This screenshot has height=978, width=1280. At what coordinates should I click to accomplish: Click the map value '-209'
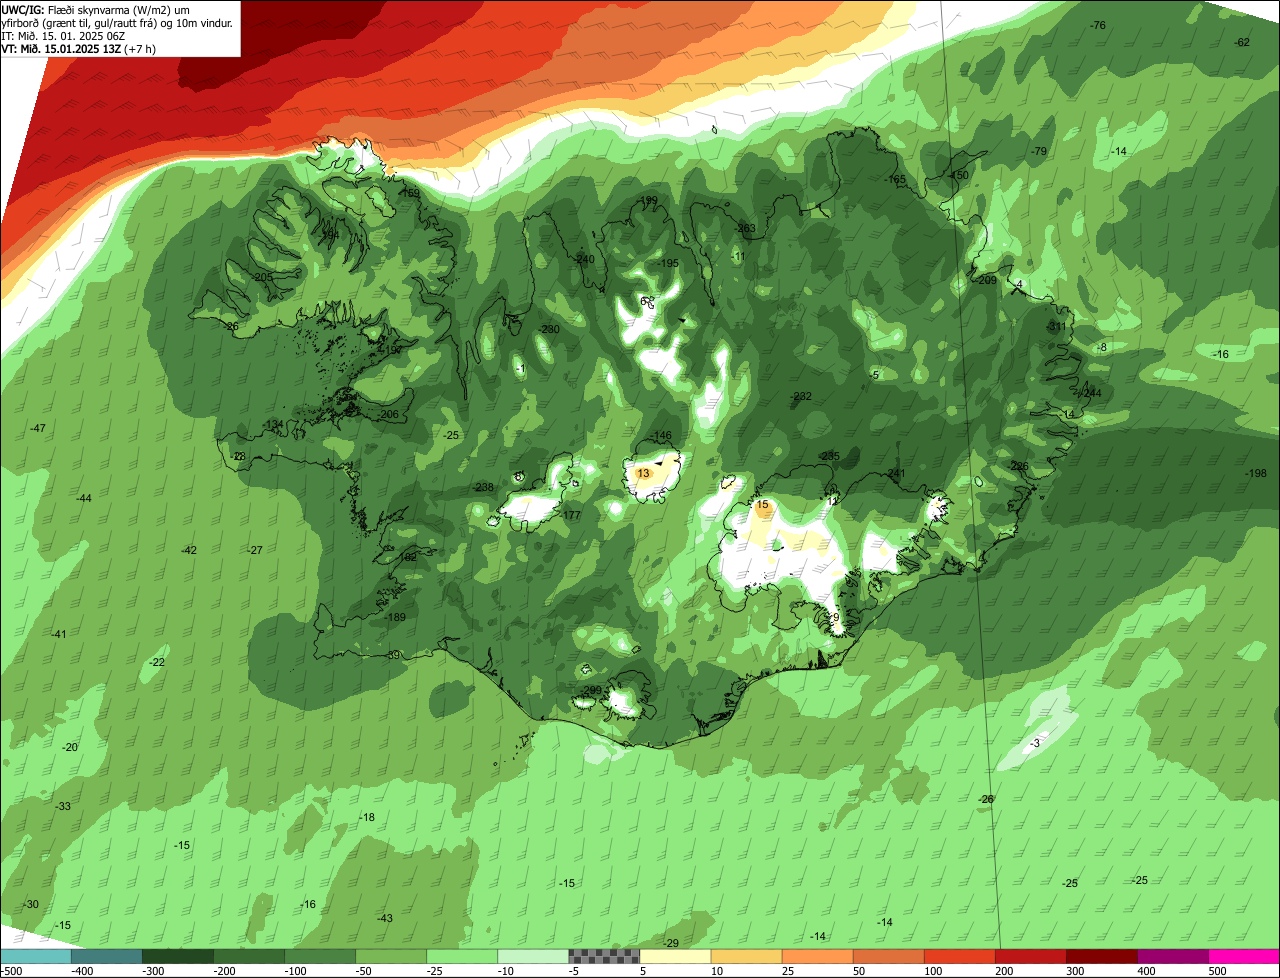tap(987, 280)
